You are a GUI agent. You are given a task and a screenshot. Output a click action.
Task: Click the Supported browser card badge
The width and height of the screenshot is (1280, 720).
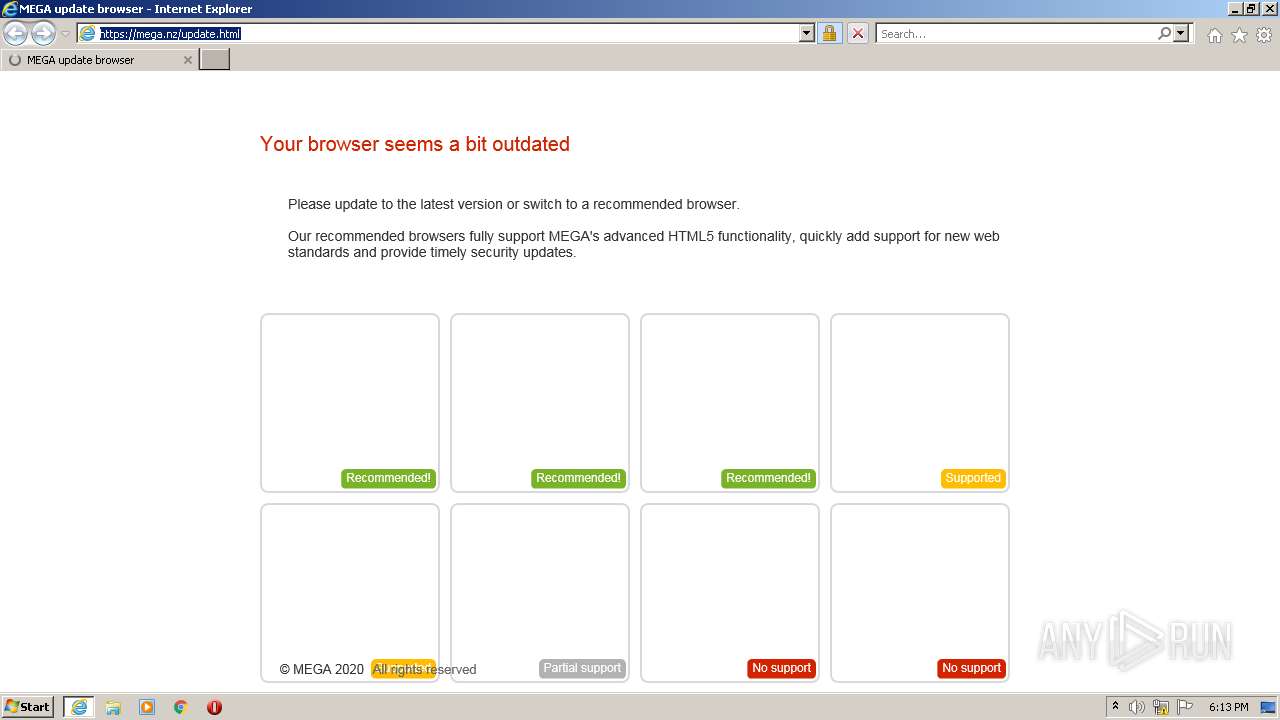[973, 478]
